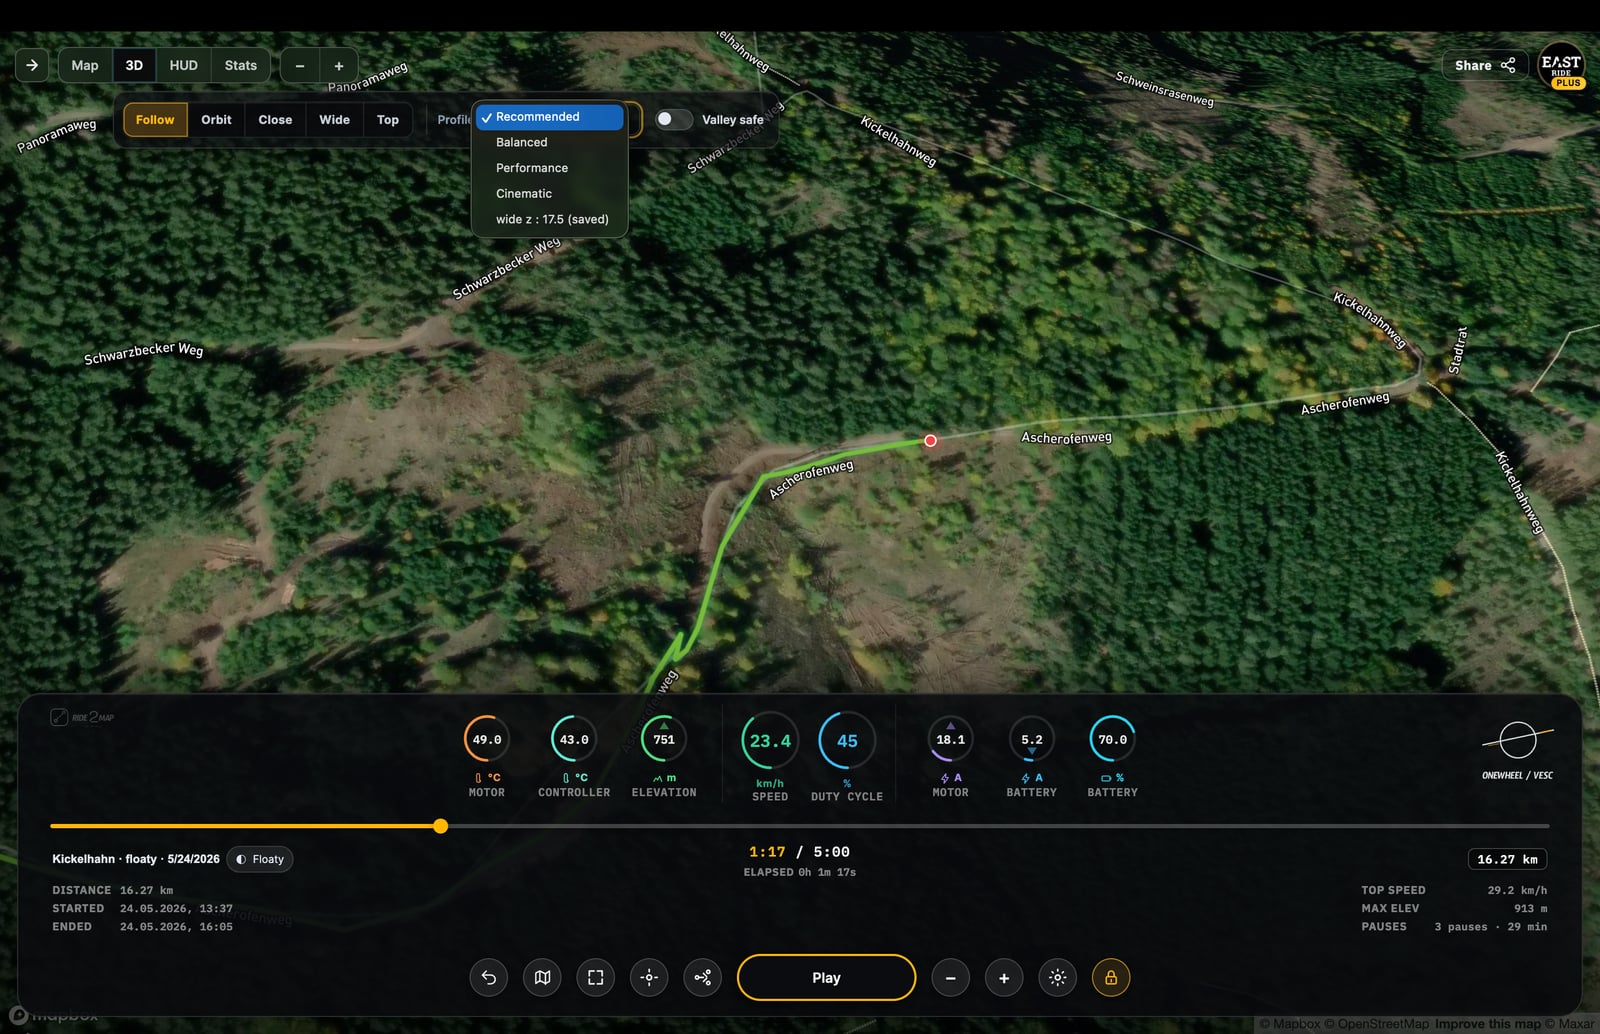Collapse the panel with the arrow button
Viewport: 1600px width, 1034px height.
[32, 65]
